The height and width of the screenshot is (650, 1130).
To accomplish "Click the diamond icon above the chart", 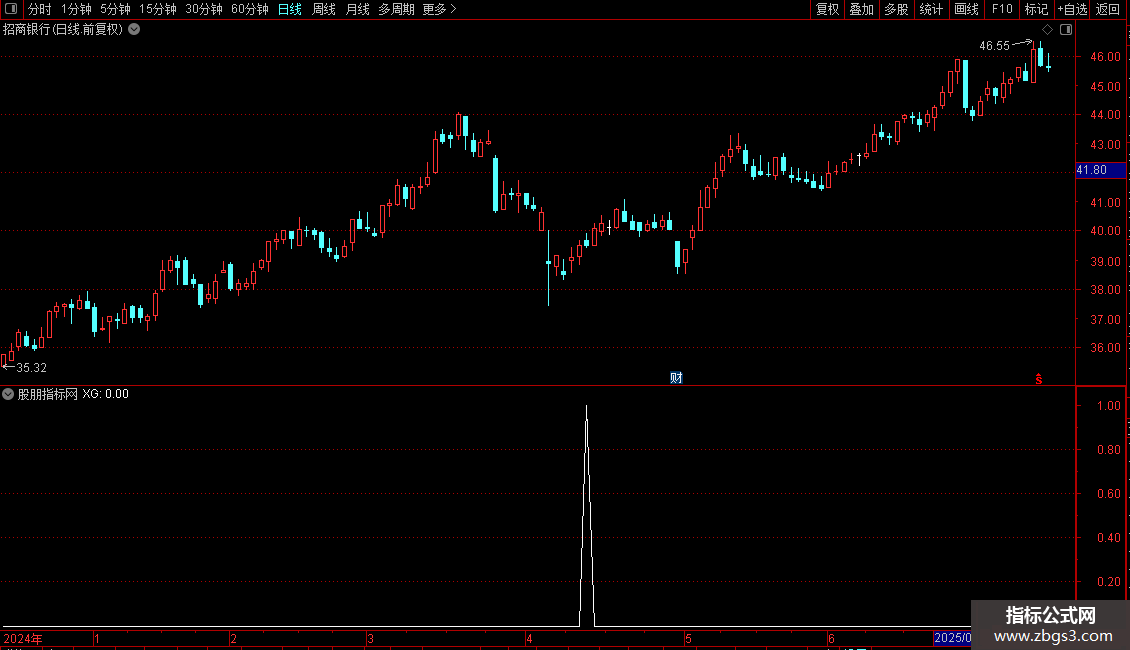I will pos(1047,30).
